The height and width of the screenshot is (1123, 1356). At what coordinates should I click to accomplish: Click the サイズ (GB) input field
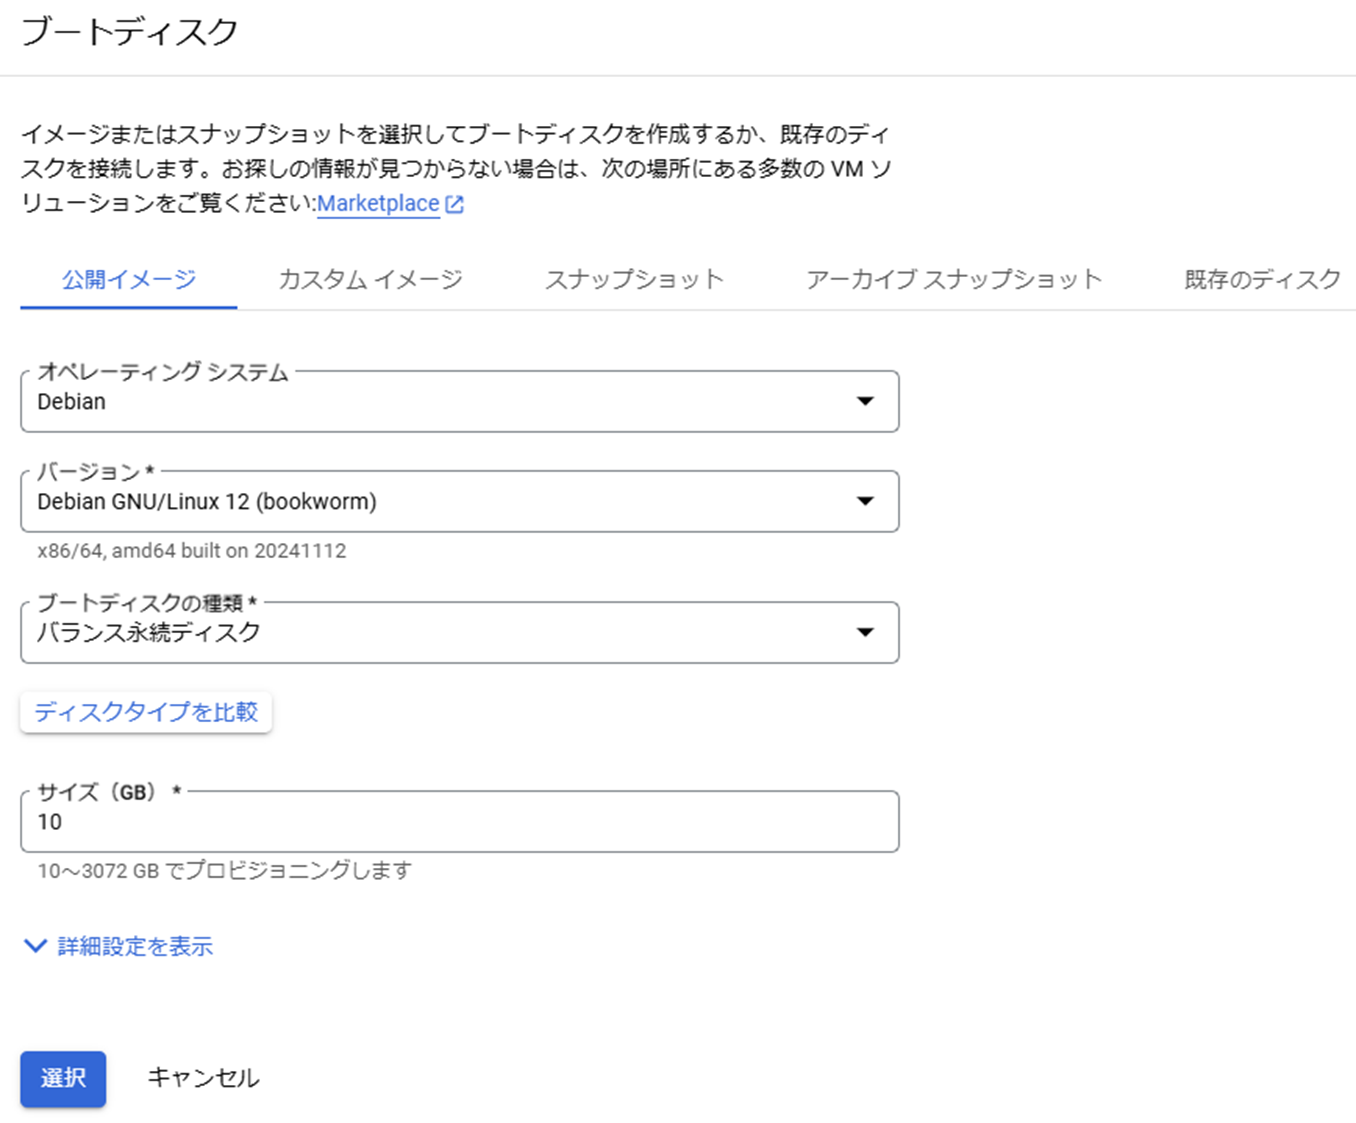coord(459,822)
